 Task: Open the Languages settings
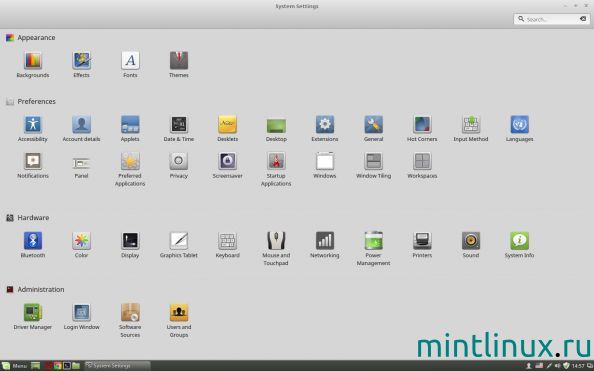pos(519,128)
